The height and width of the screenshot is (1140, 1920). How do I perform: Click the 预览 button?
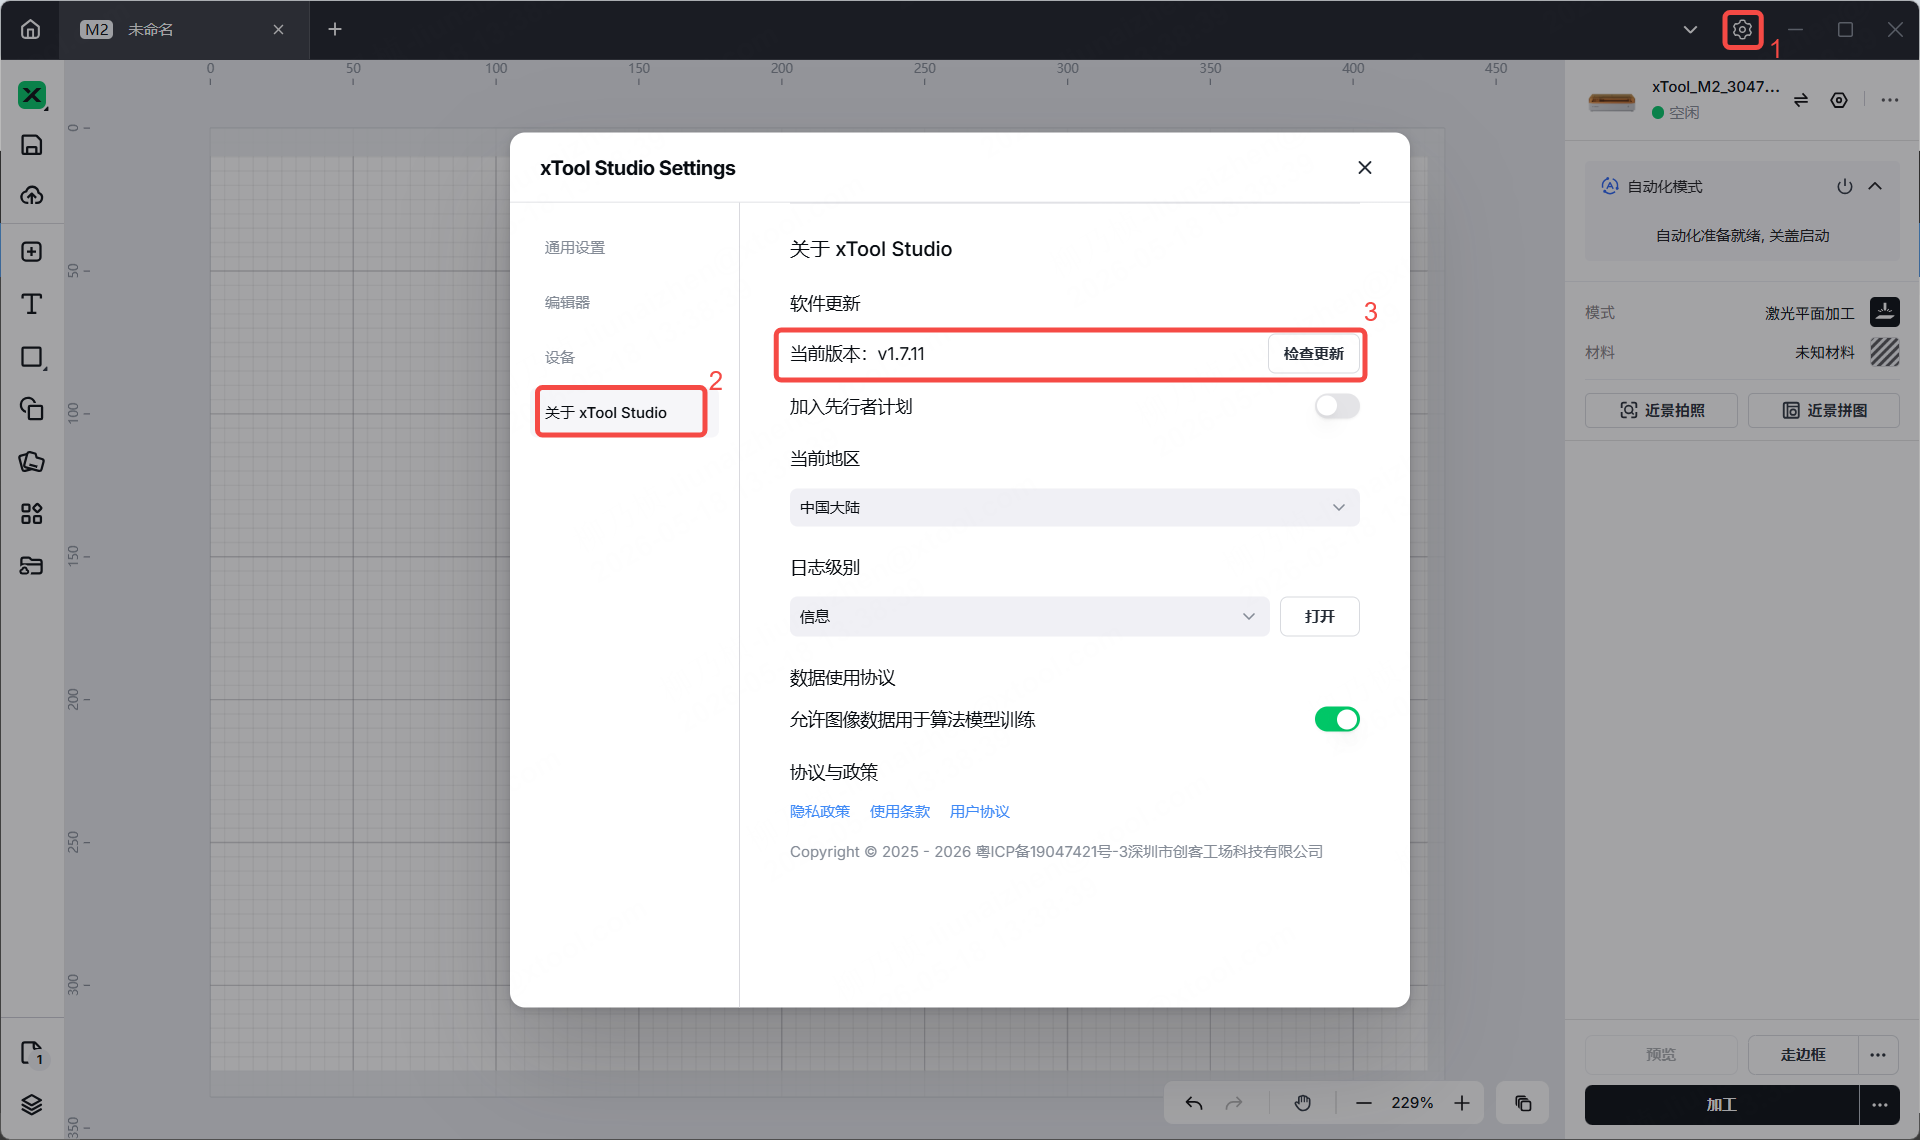point(1661,1054)
